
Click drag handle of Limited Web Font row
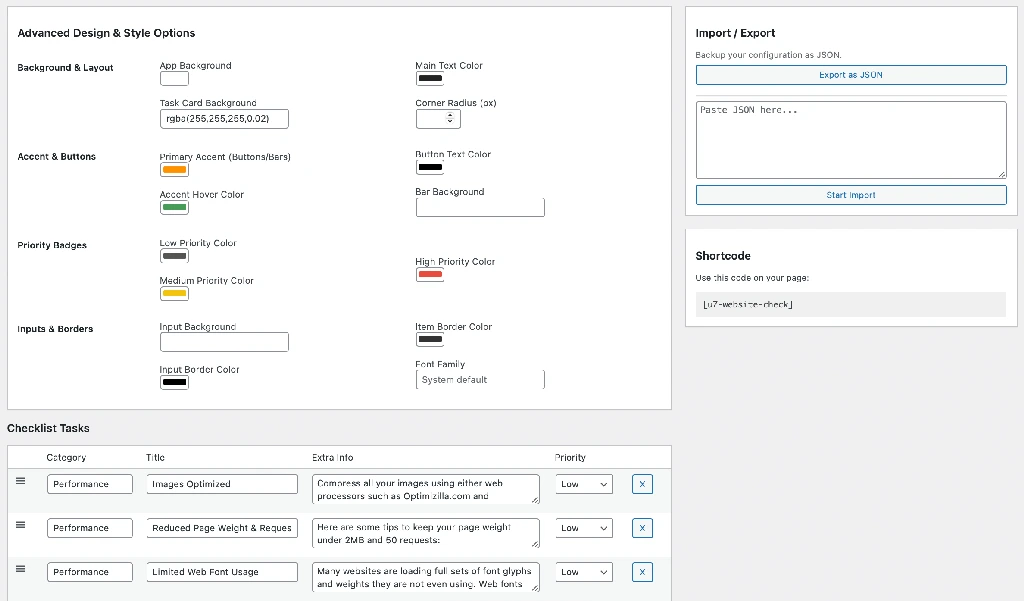[20, 569]
